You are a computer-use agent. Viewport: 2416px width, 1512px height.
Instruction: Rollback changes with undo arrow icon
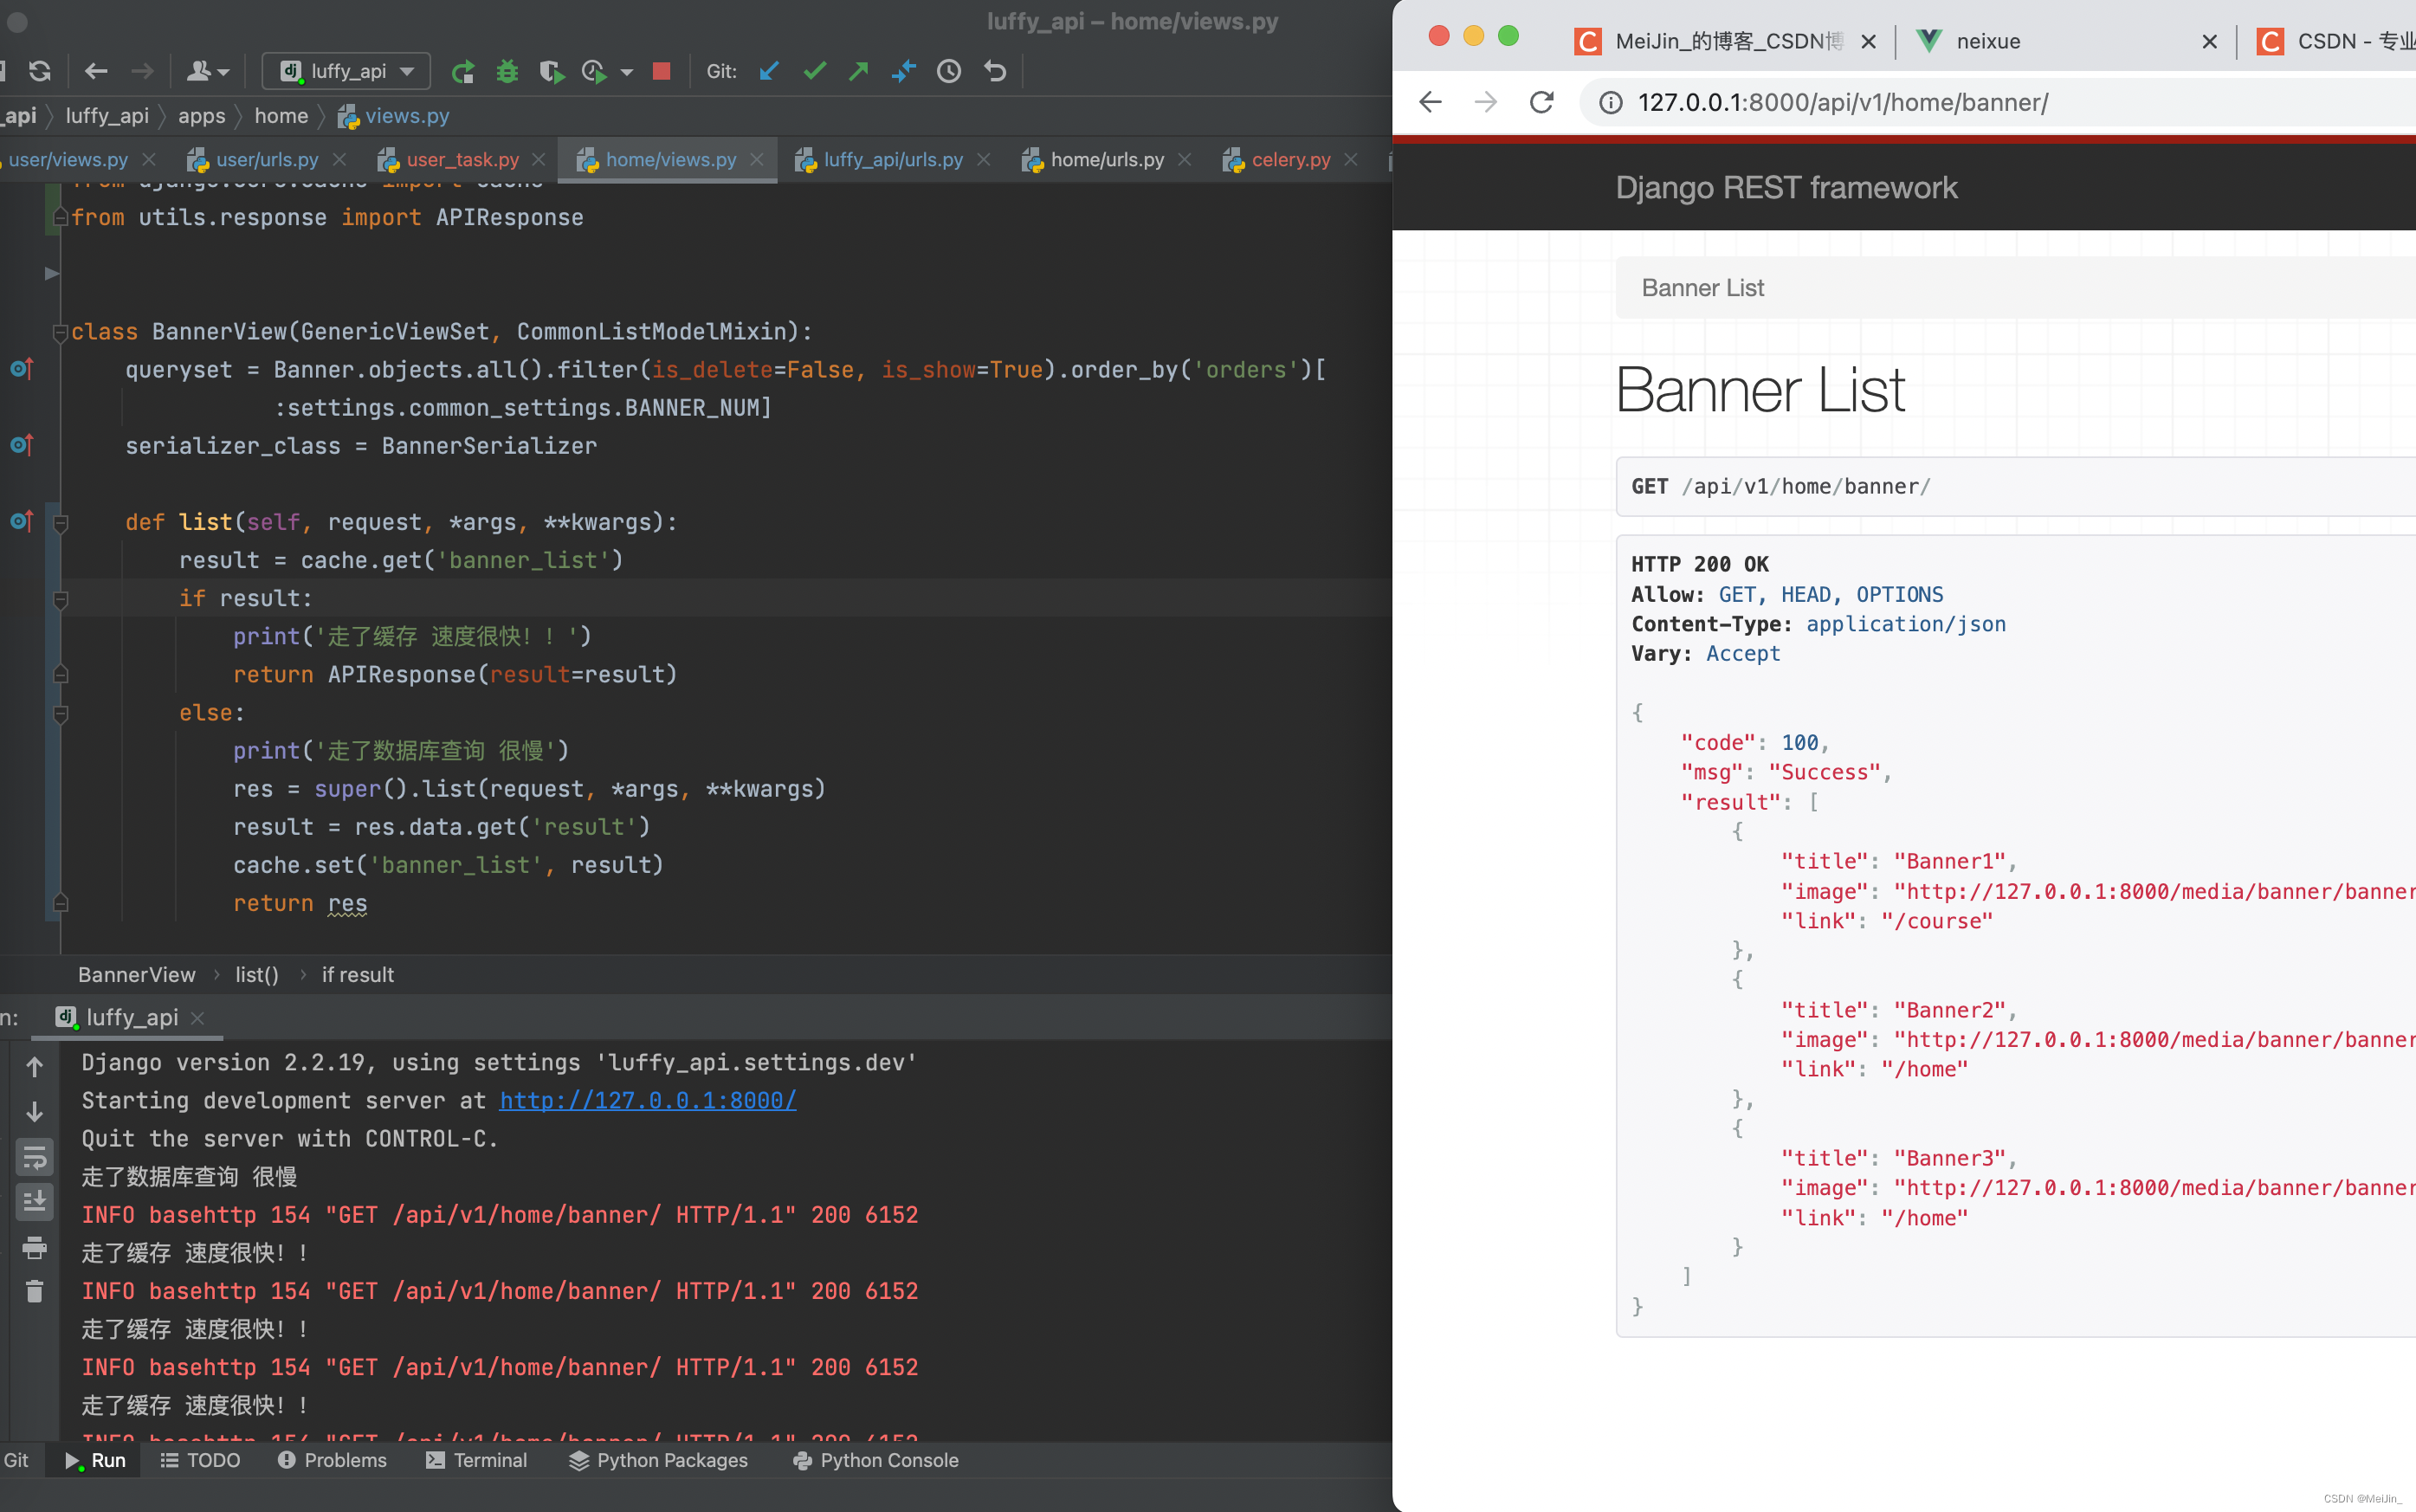pyautogui.click(x=995, y=71)
